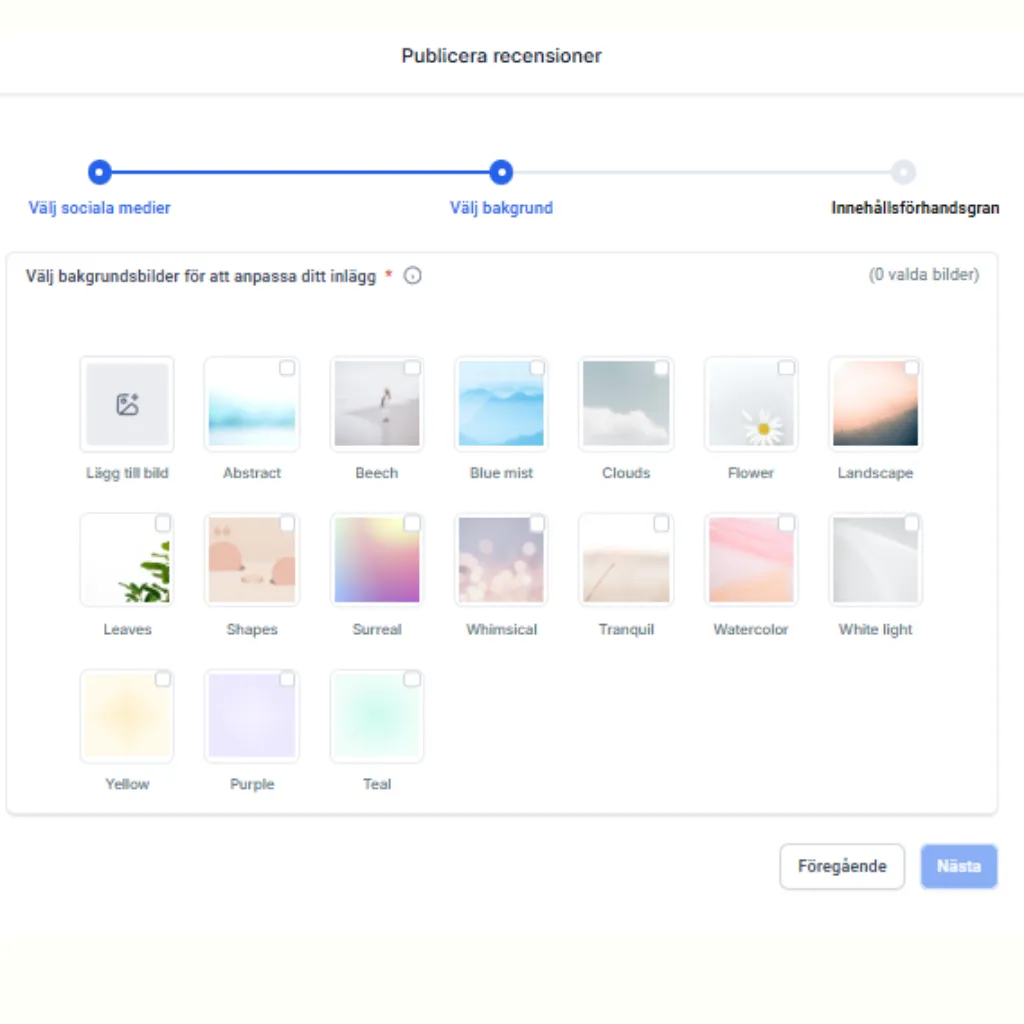Tick the Shapes background checkbox

[287, 524]
